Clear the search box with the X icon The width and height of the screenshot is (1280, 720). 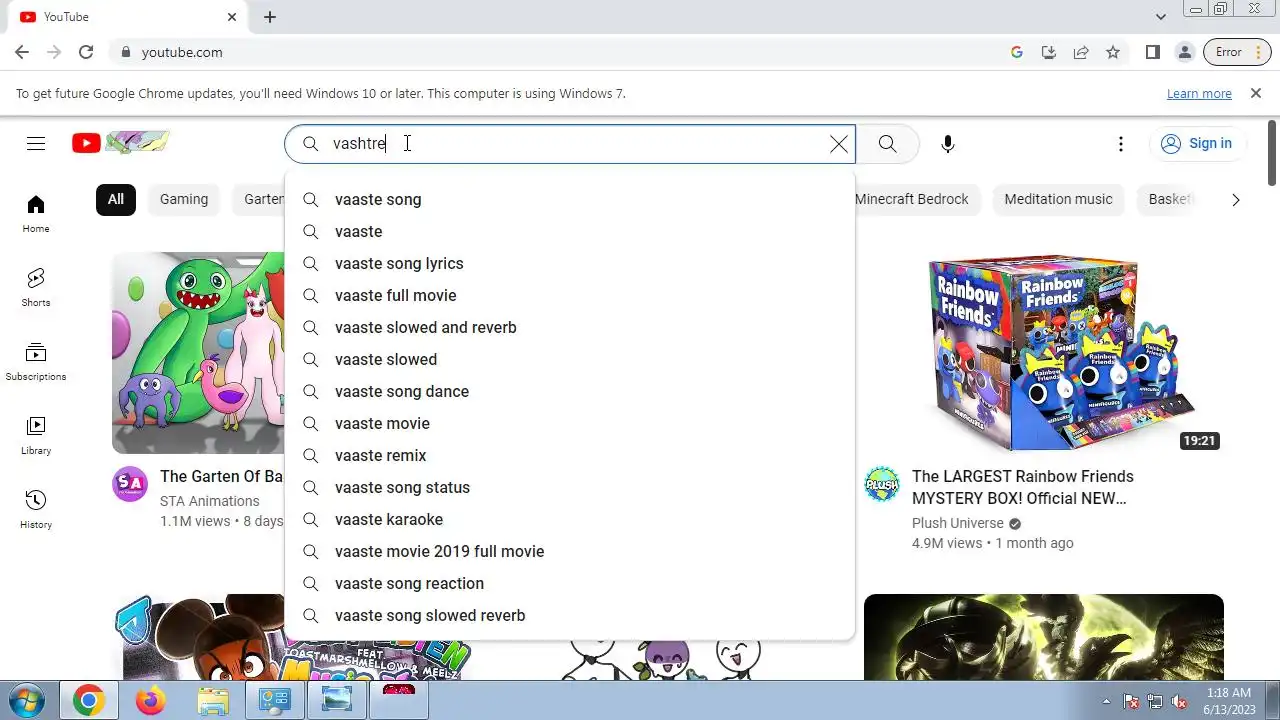[839, 144]
